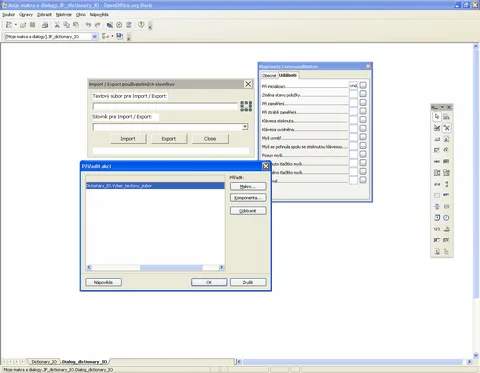Image resolution: width=480 pixels, height=373 pixels.
Task: Switch to the Události tab in properties
Action: coord(288,75)
